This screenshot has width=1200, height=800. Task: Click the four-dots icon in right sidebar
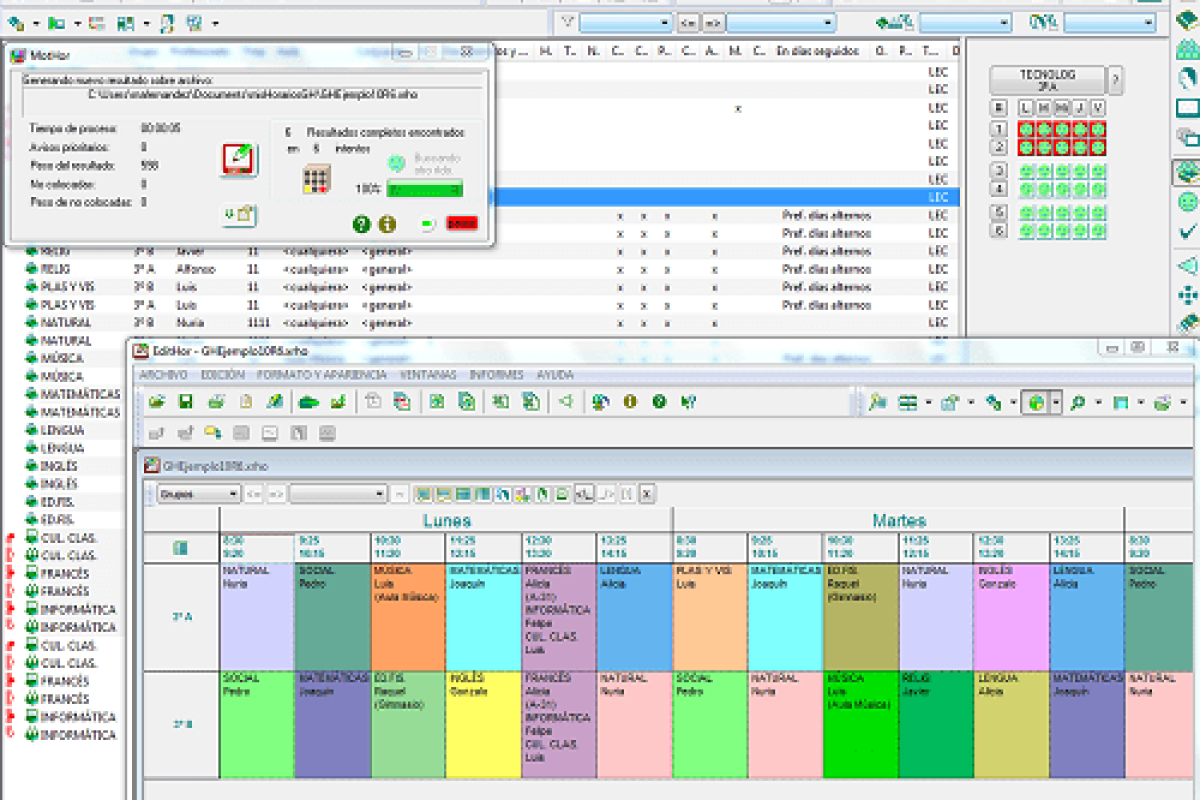click(1187, 295)
